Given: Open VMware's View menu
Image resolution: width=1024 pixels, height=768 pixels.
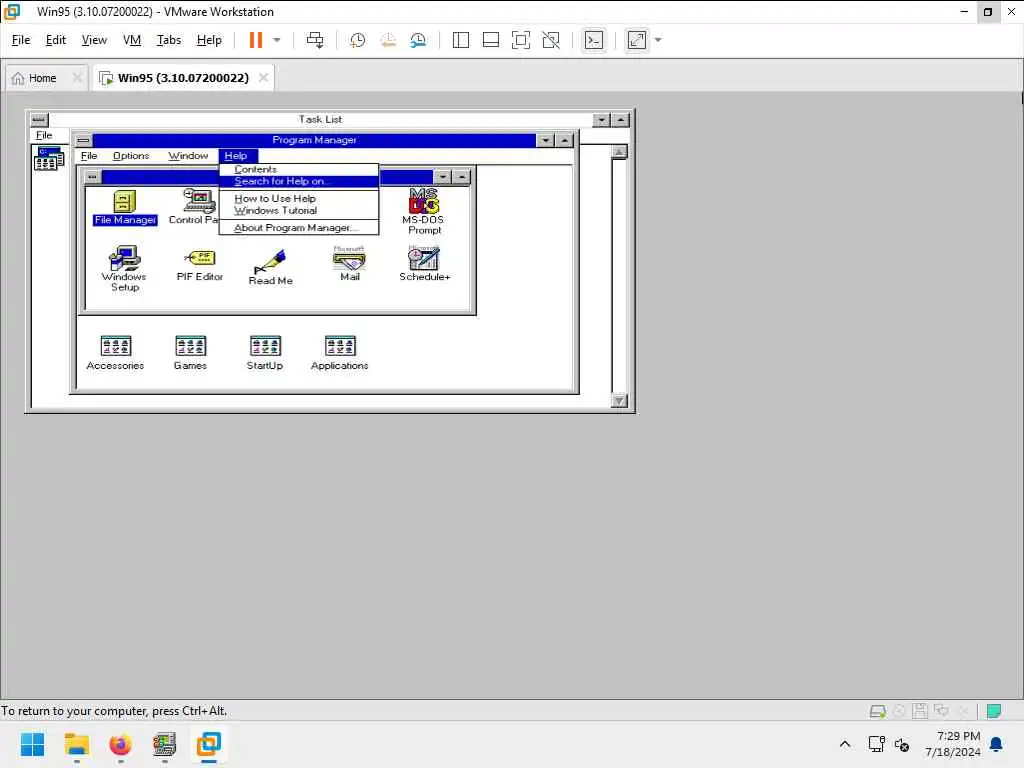Looking at the screenshot, I should point(94,40).
